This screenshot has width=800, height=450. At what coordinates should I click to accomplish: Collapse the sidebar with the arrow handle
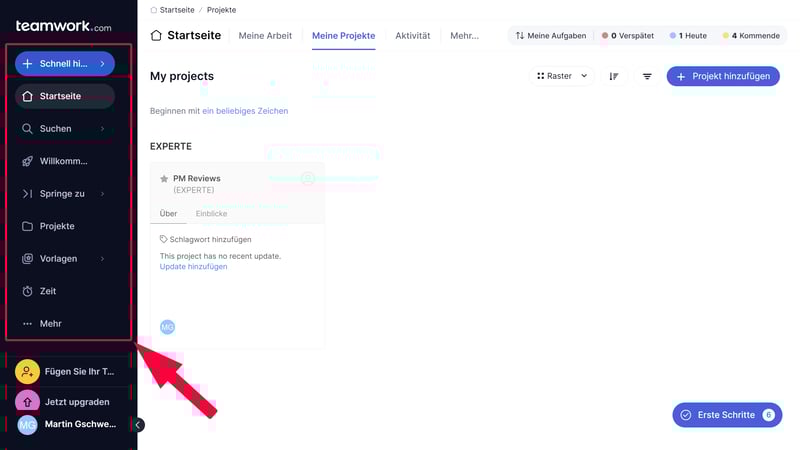click(x=138, y=424)
